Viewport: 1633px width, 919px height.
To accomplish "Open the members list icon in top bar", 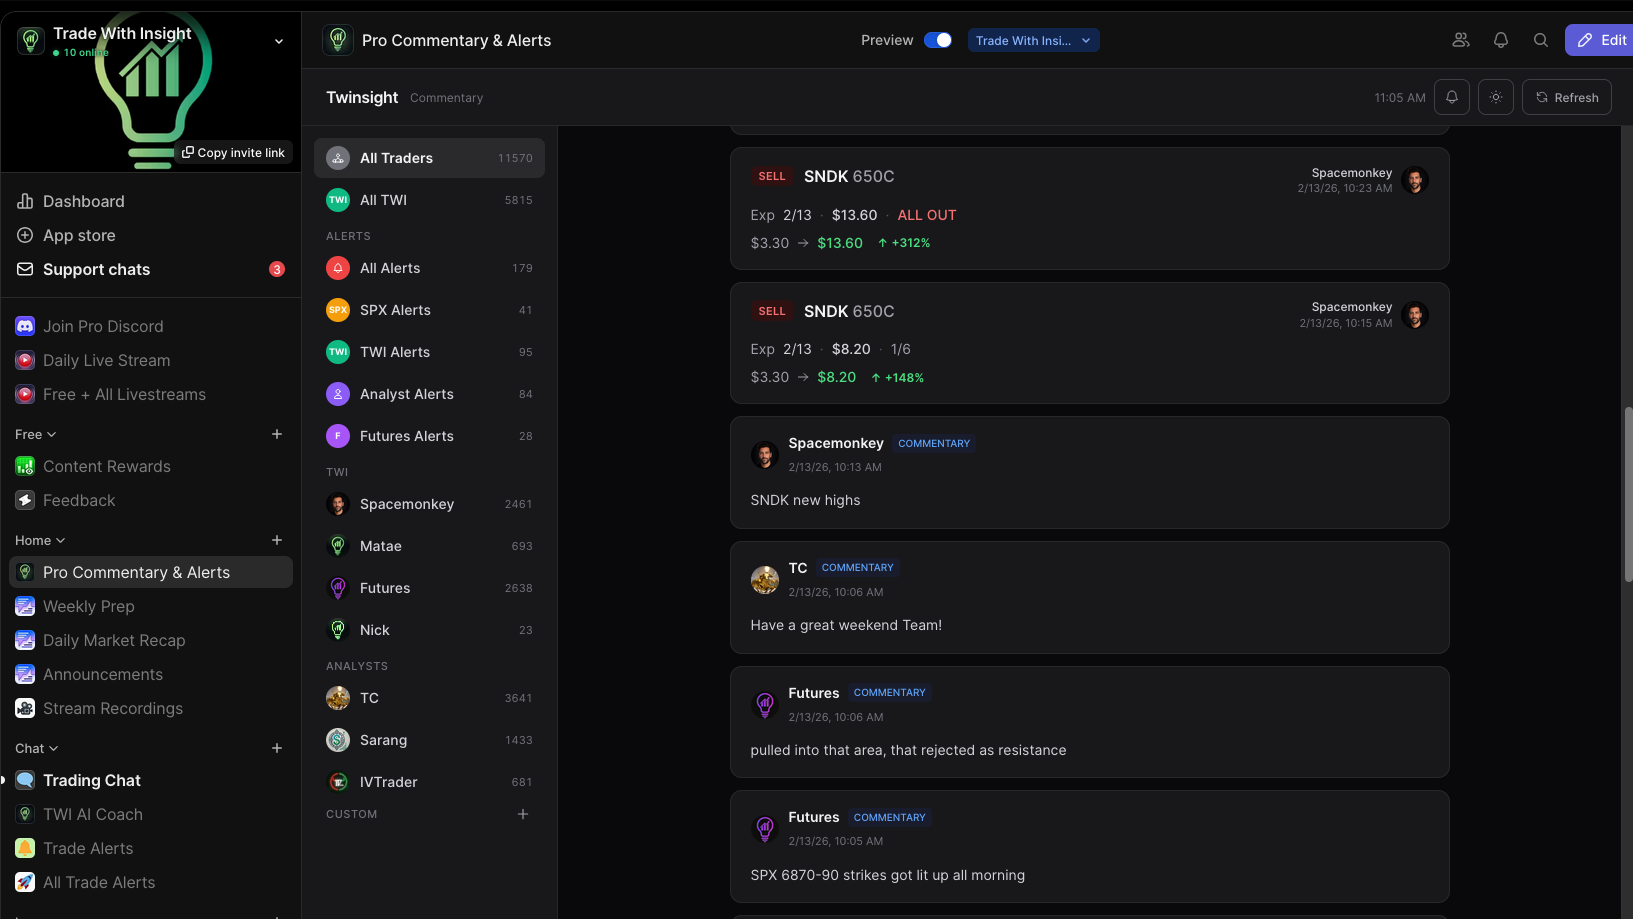I will (1460, 40).
